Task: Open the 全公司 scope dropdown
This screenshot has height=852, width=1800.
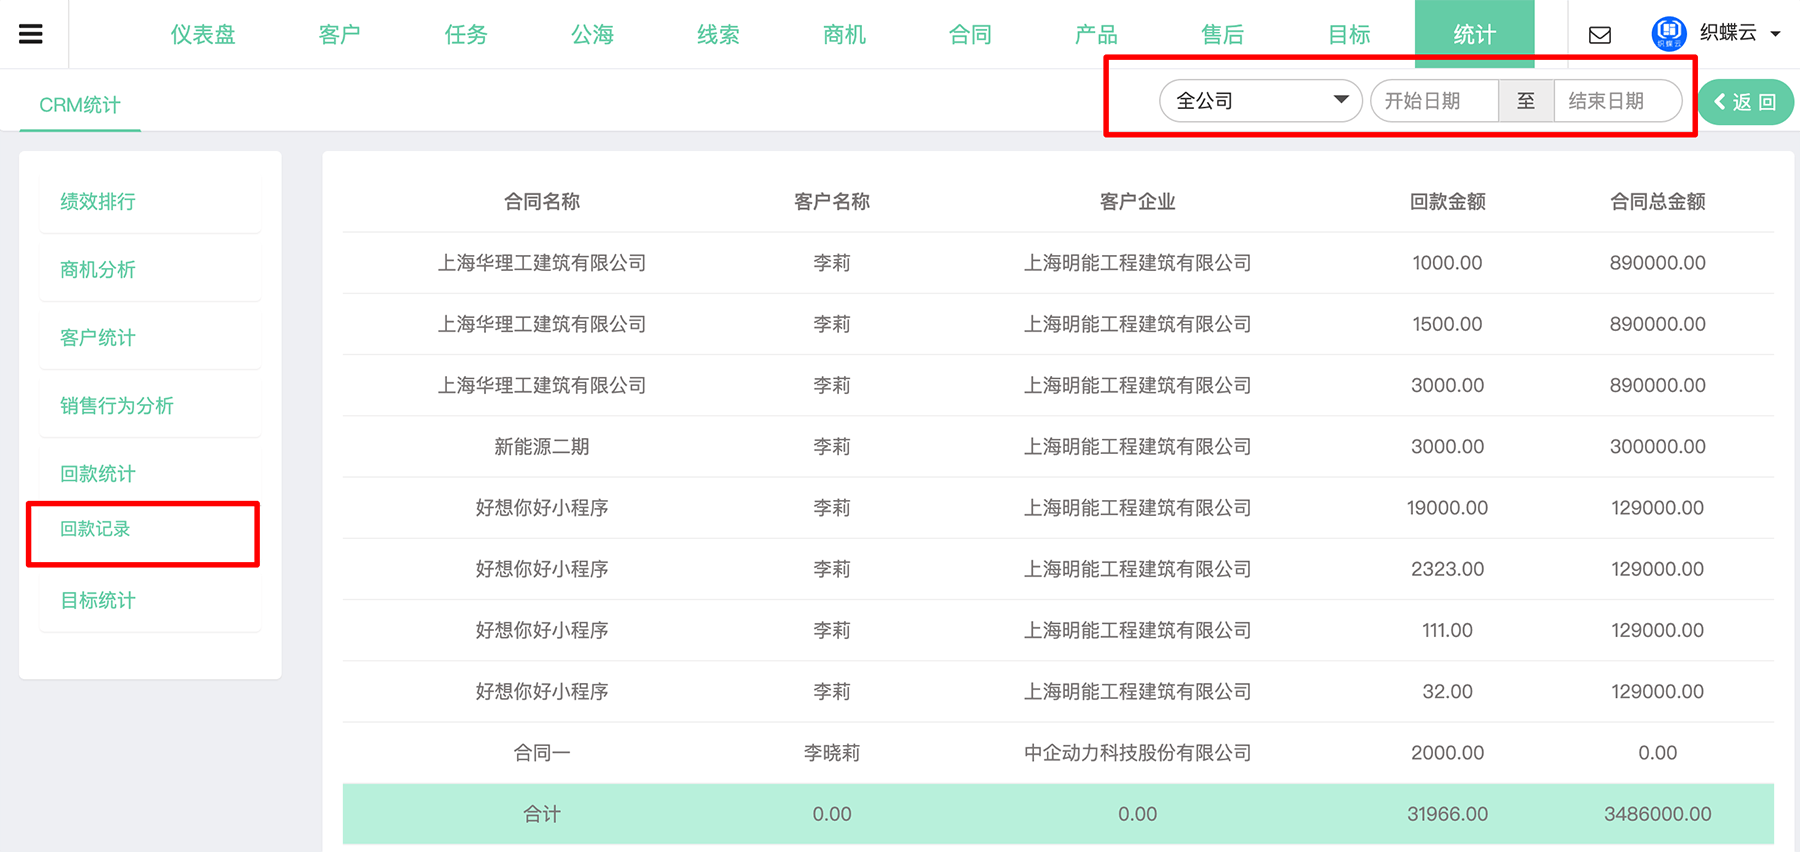Action: tap(1260, 101)
